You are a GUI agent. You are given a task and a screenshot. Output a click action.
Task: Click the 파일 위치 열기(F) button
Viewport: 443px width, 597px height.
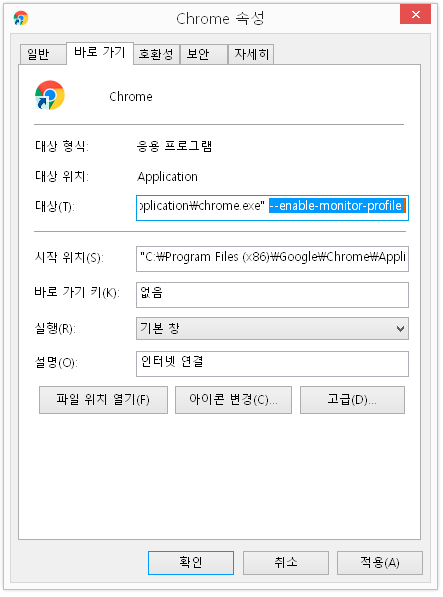pos(104,400)
